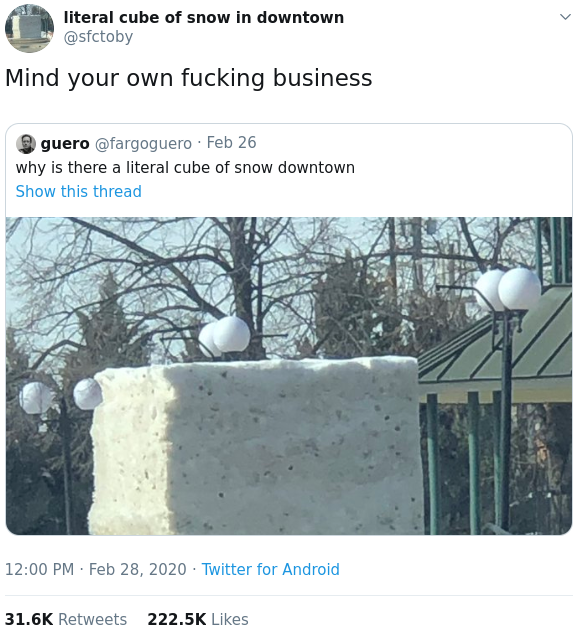Click the quoted tweet text about snow cube
Viewport: 582px width, 638px height.
(185, 168)
